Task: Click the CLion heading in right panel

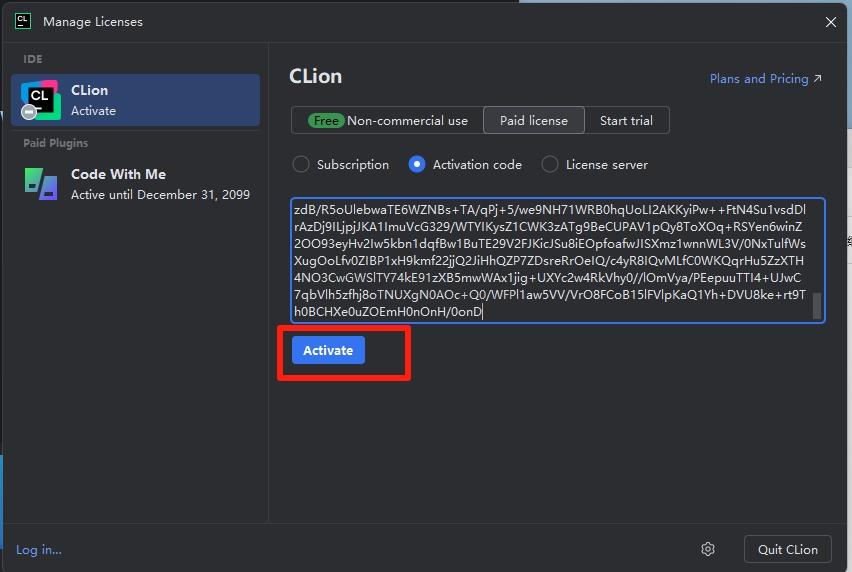Action: (315, 76)
